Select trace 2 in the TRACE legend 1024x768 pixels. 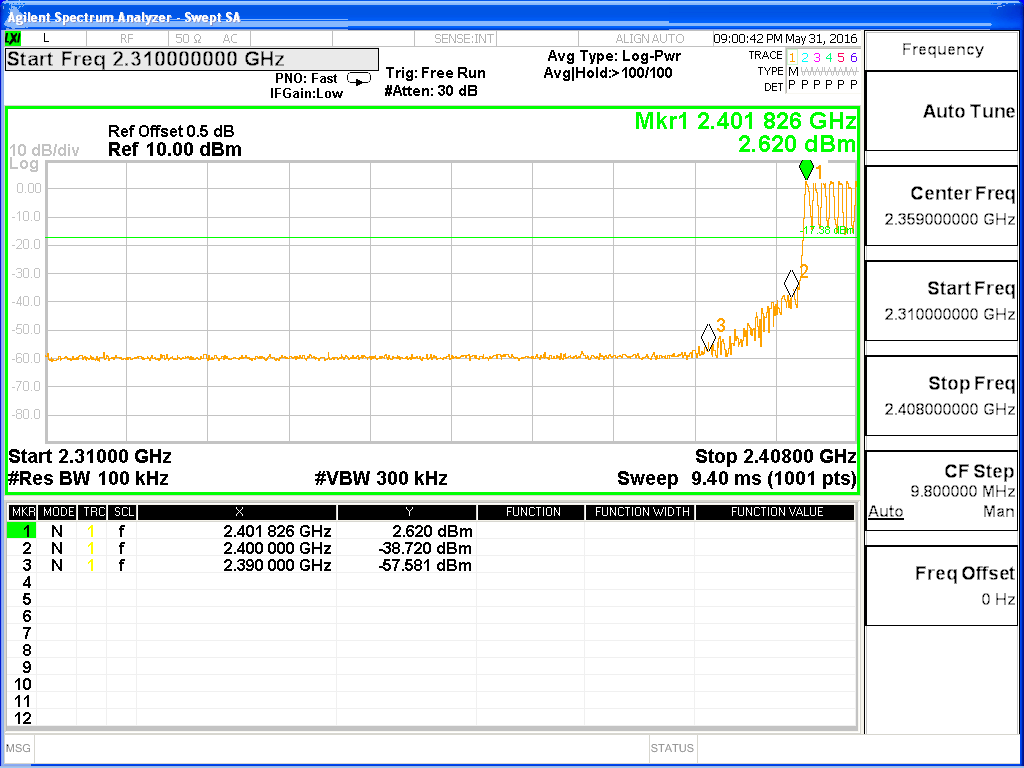pyautogui.click(x=805, y=57)
